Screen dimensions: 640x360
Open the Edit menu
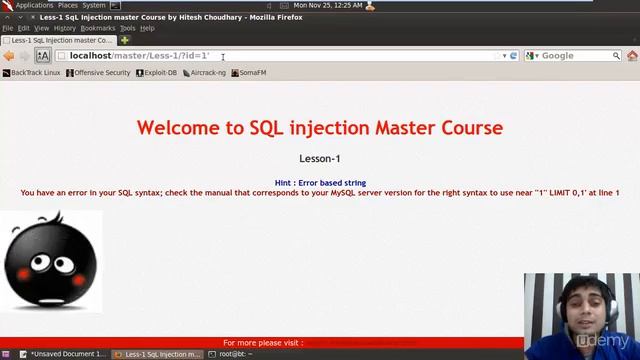pyautogui.click(x=23, y=28)
